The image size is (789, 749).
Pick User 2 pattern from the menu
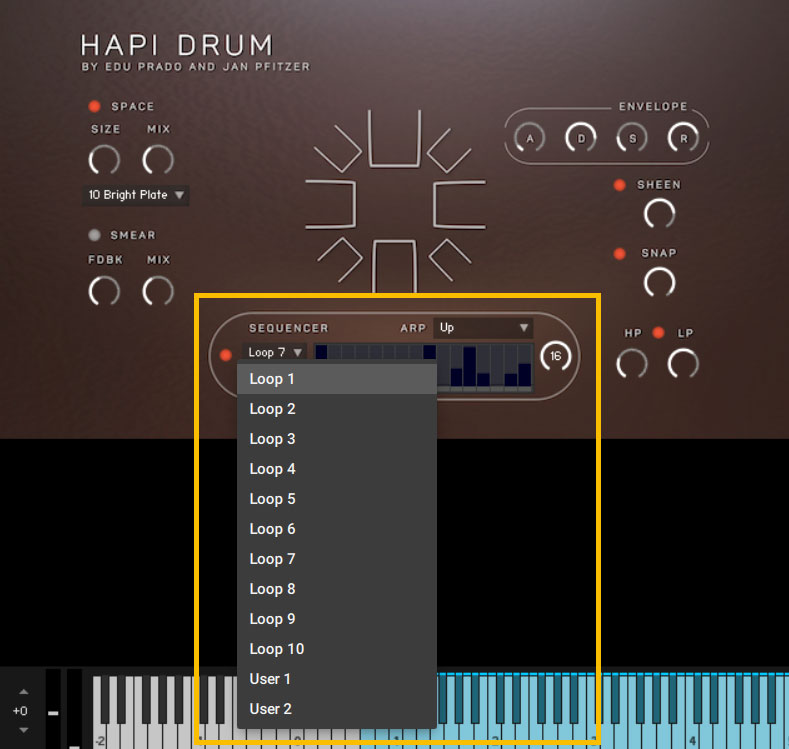click(x=337, y=709)
